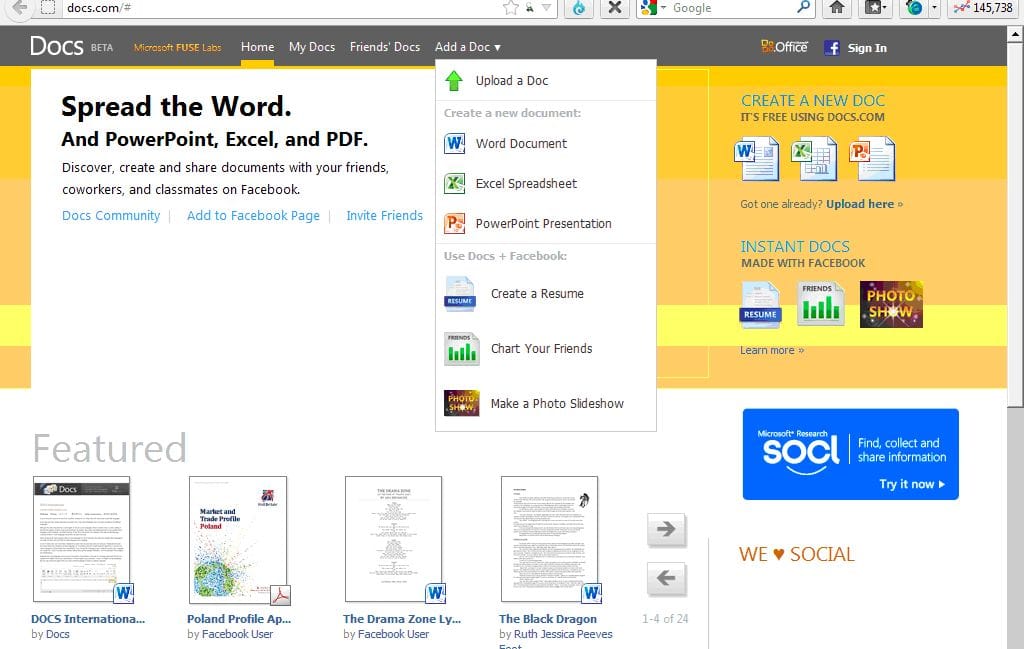
Task: Click the Word icon under Create a New Doc
Action: tap(756, 159)
